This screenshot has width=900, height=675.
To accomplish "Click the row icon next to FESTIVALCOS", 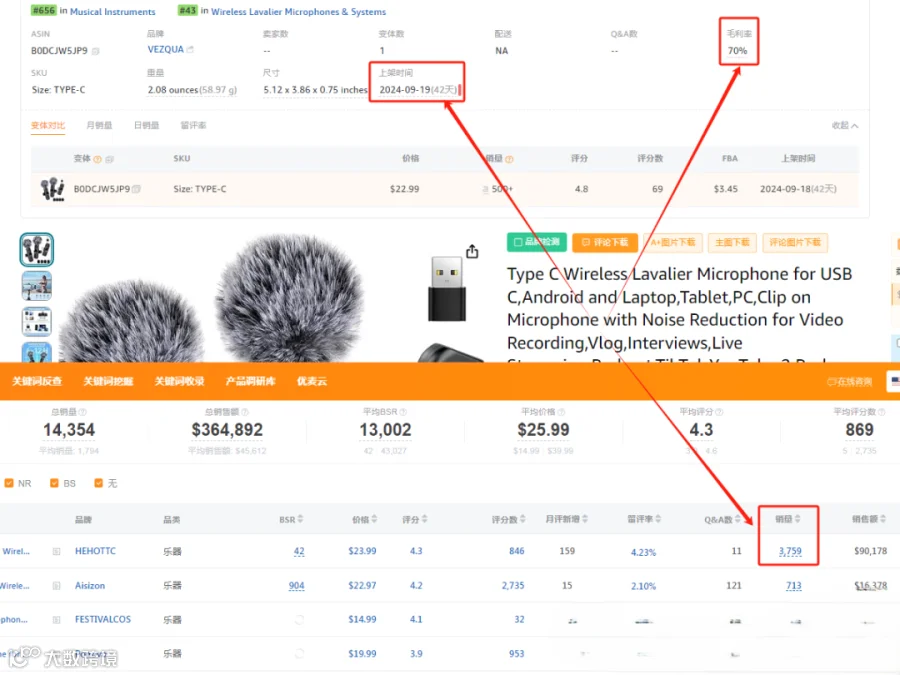I will (56, 620).
